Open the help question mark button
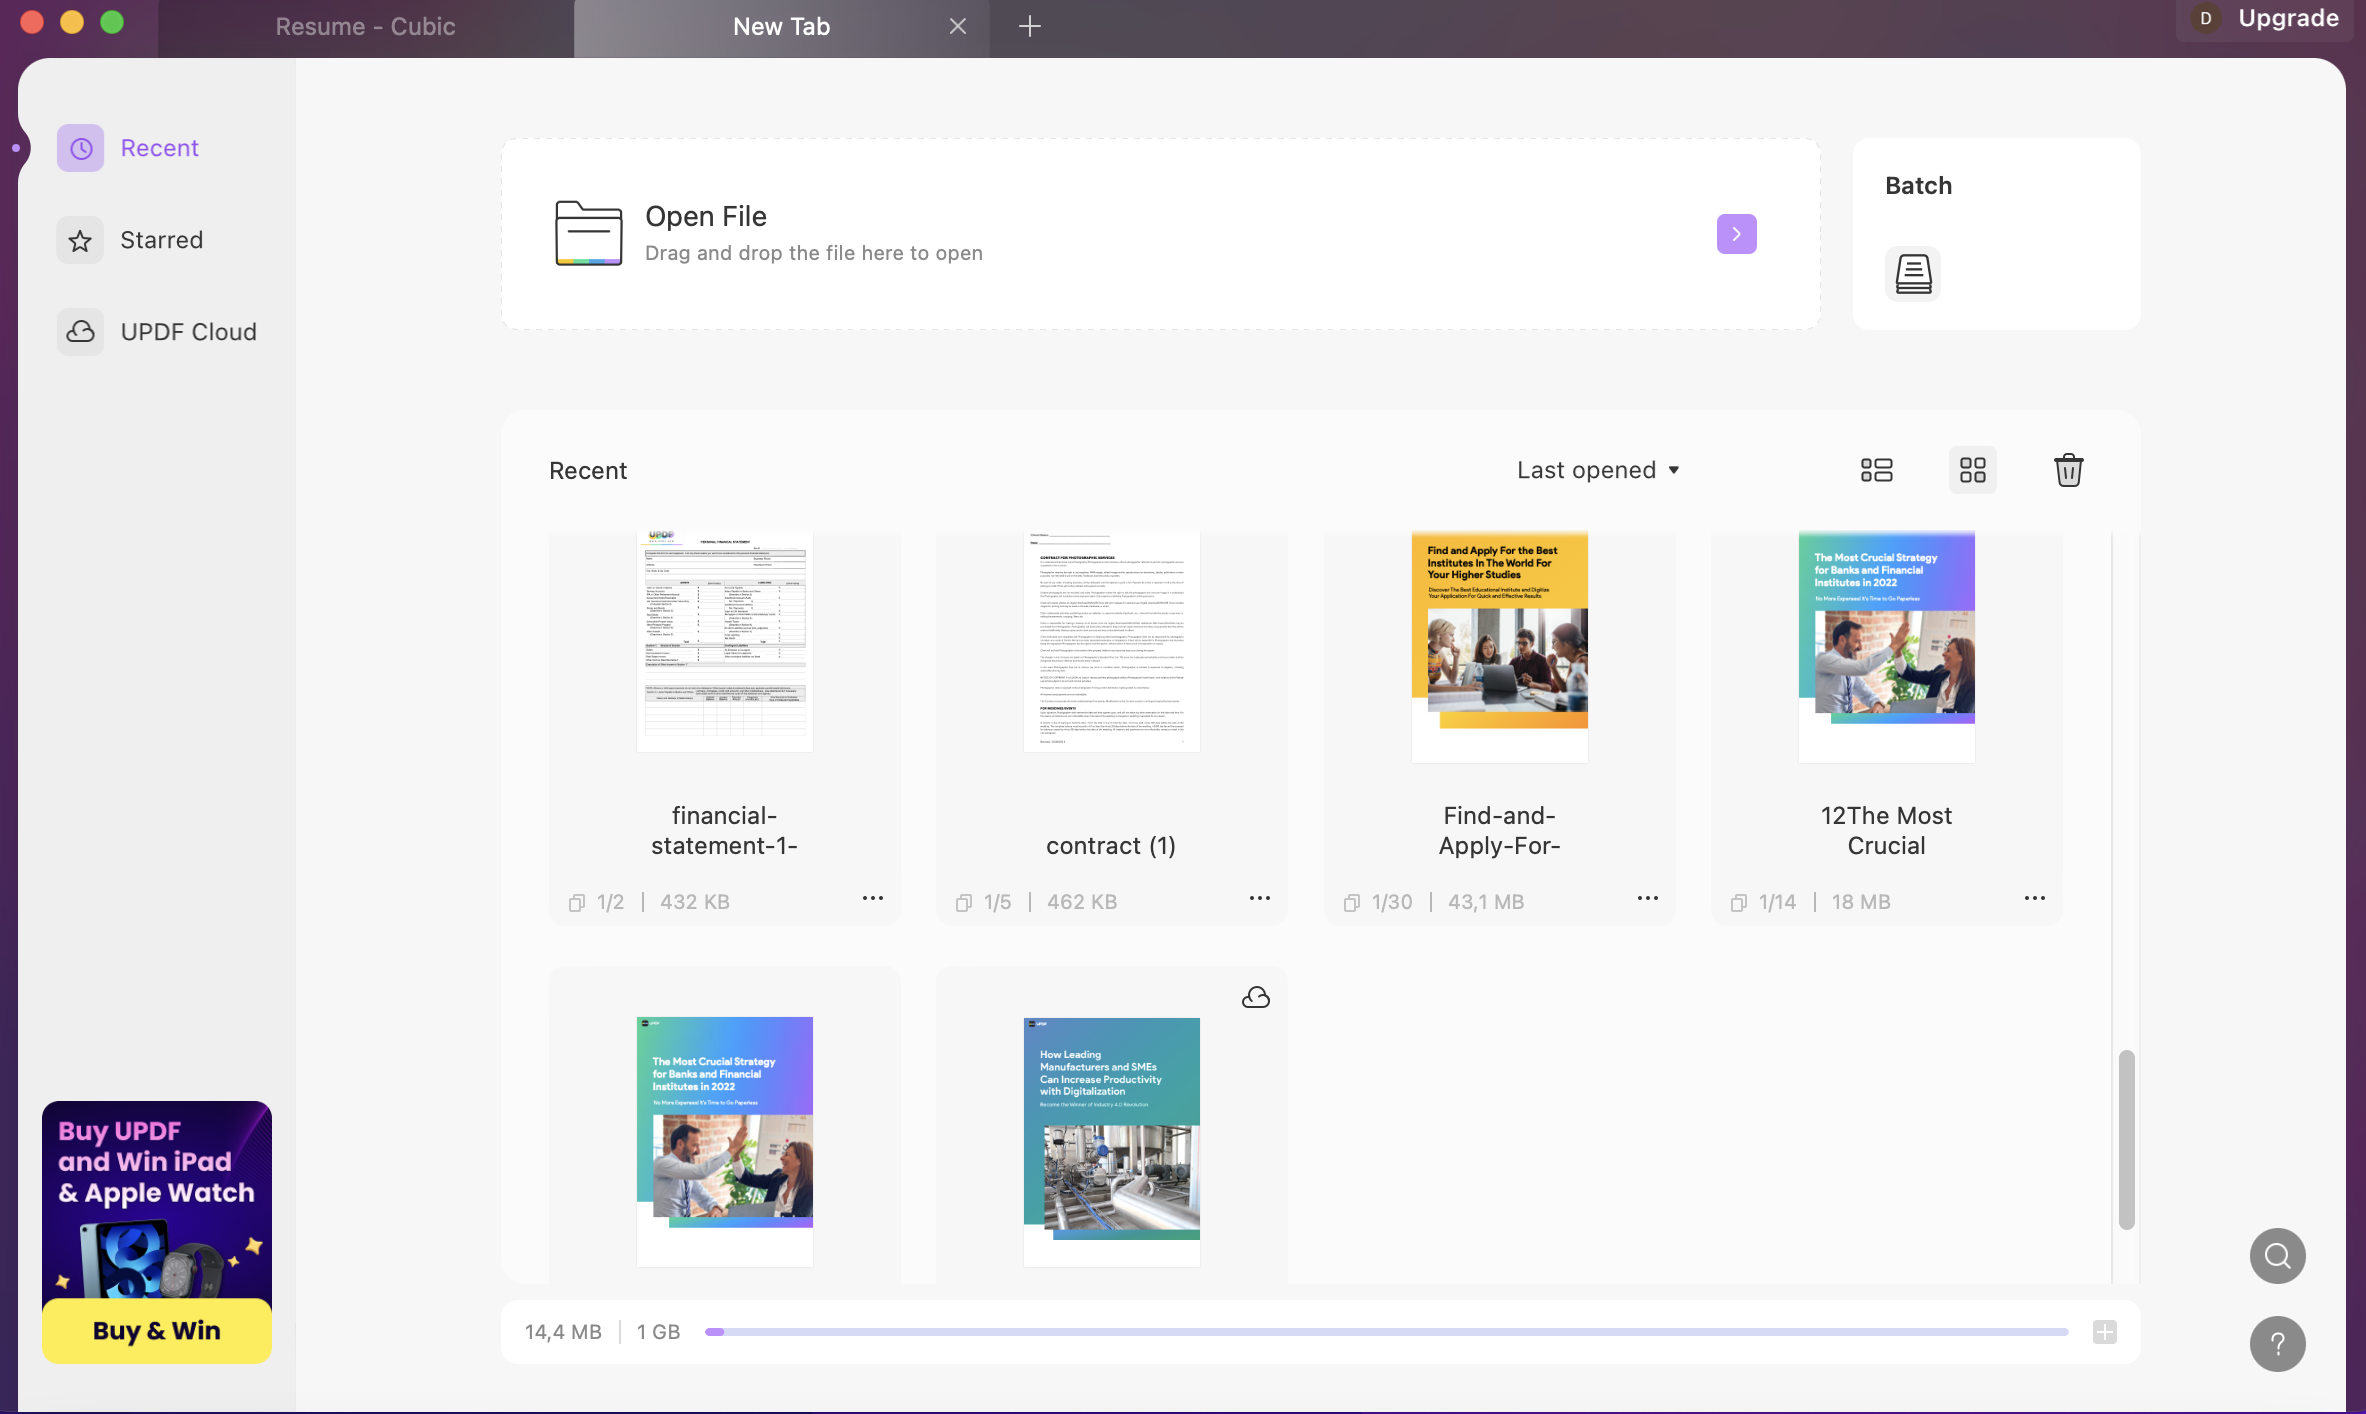 [x=2277, y=1344]
